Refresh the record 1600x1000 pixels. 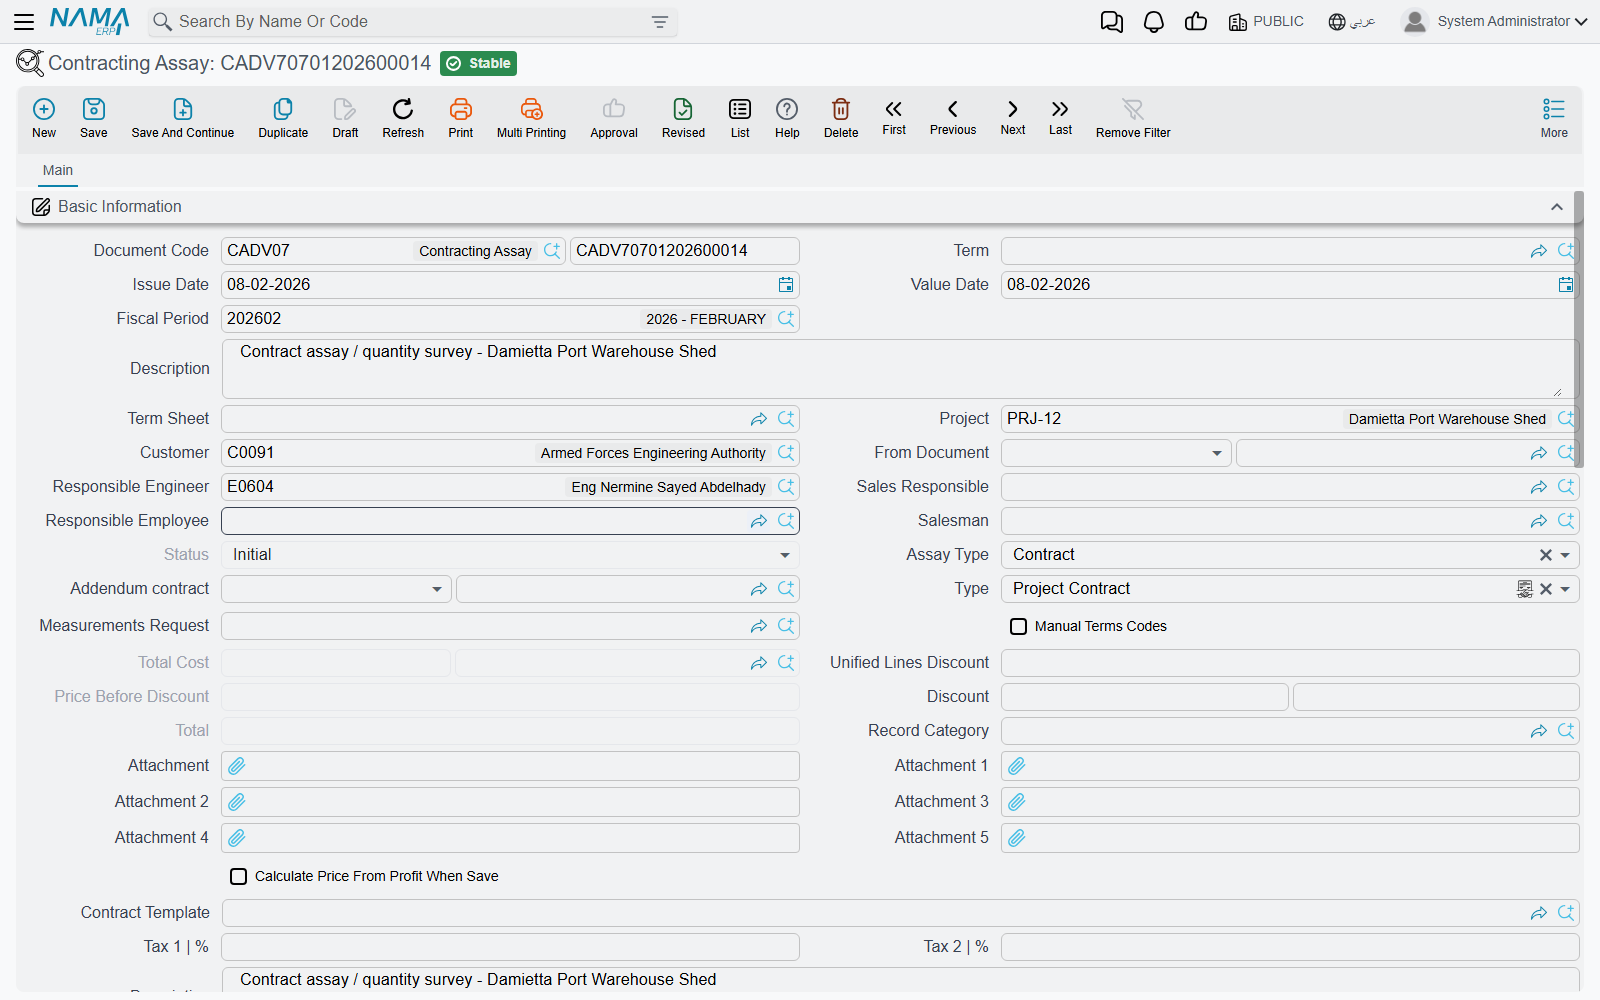403,118
